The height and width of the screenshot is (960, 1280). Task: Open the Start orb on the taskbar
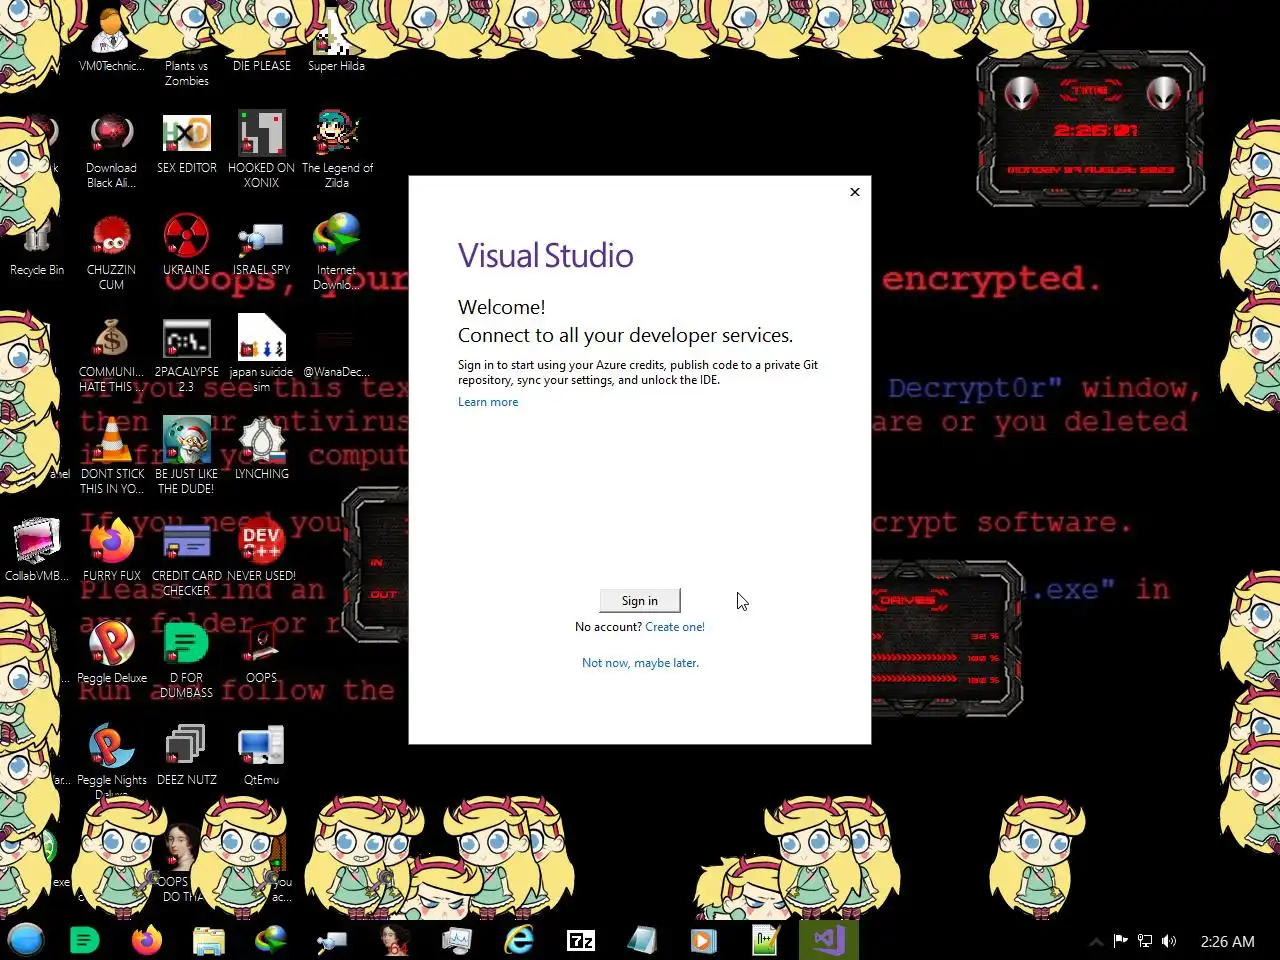26,940
